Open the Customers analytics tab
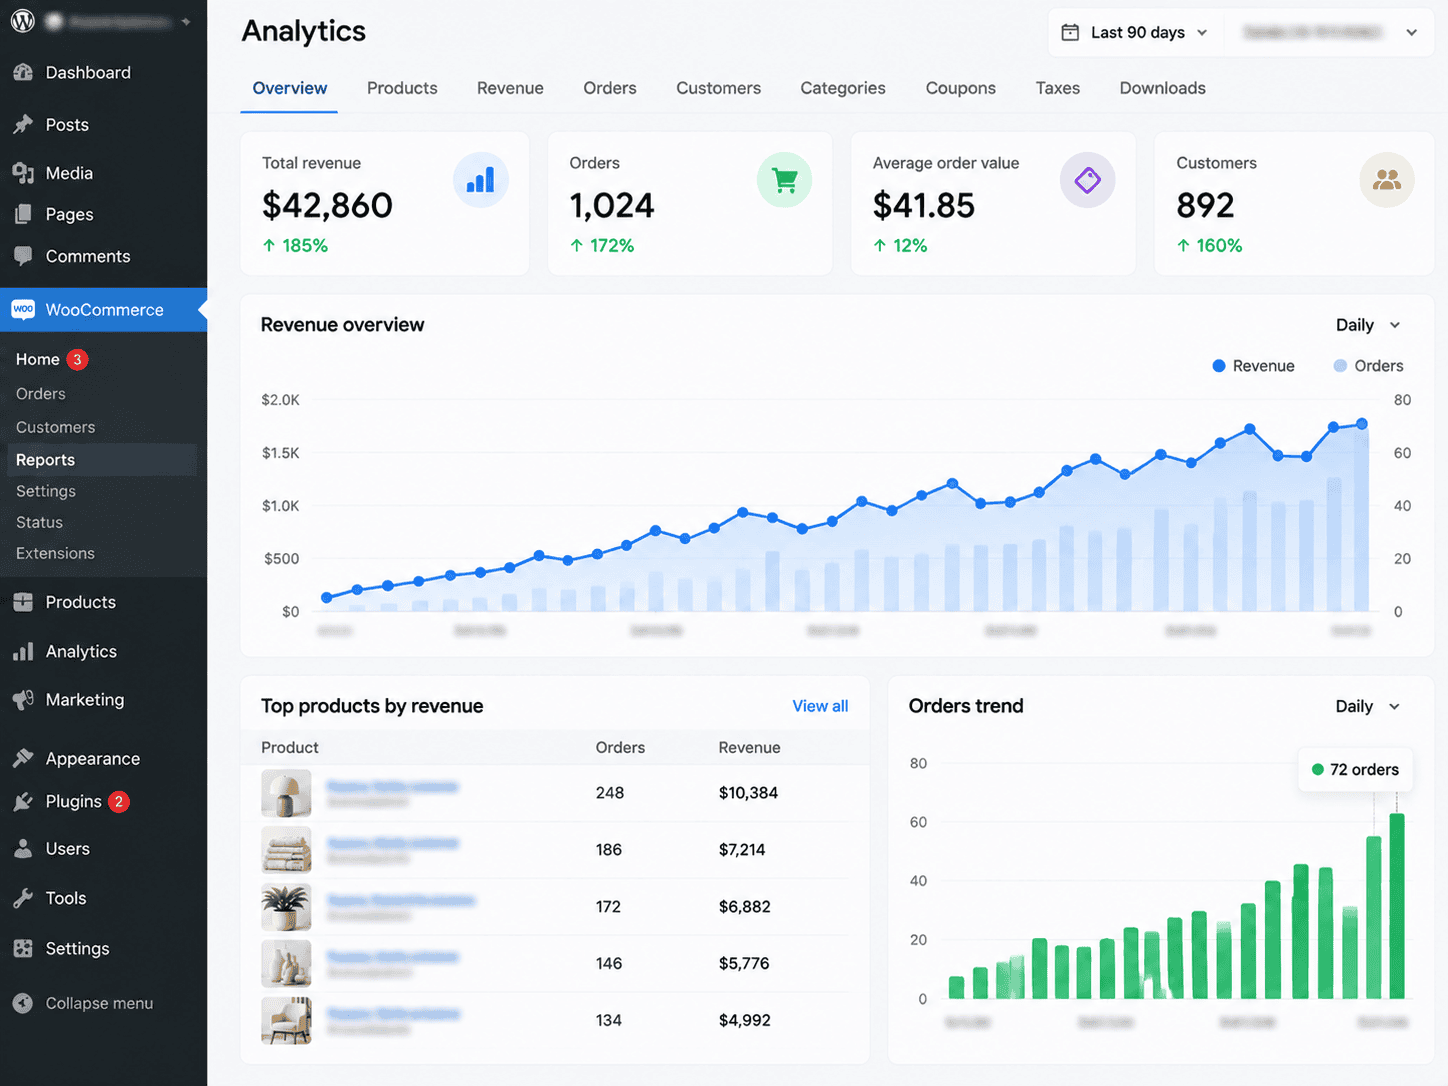Screen dimensions: 1448x1086 click(718, 88)
